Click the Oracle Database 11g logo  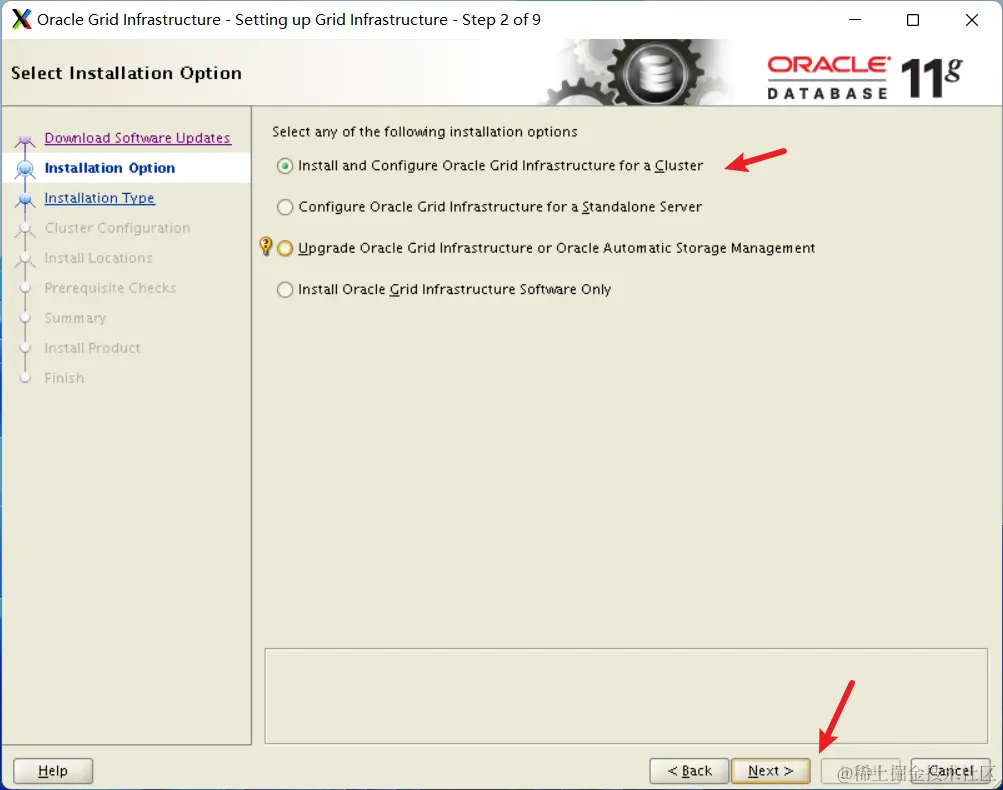(x=865, y=77)
